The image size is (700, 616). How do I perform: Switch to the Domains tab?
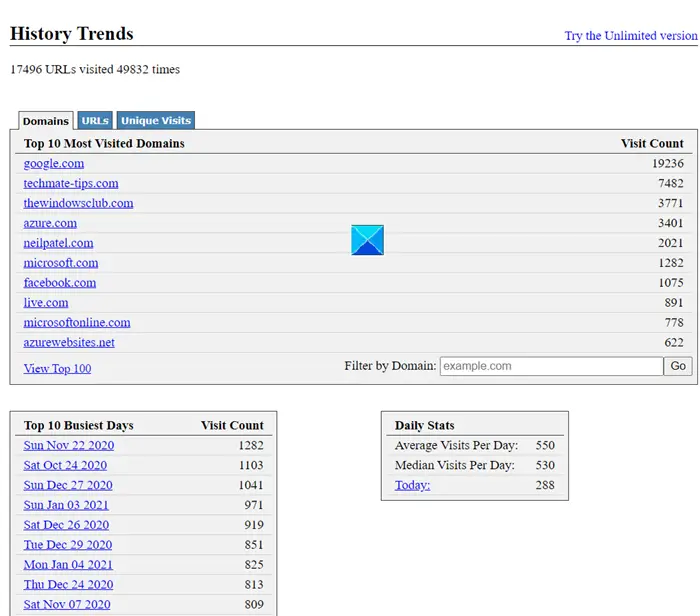pyautogui.click(x=46, y=121)
